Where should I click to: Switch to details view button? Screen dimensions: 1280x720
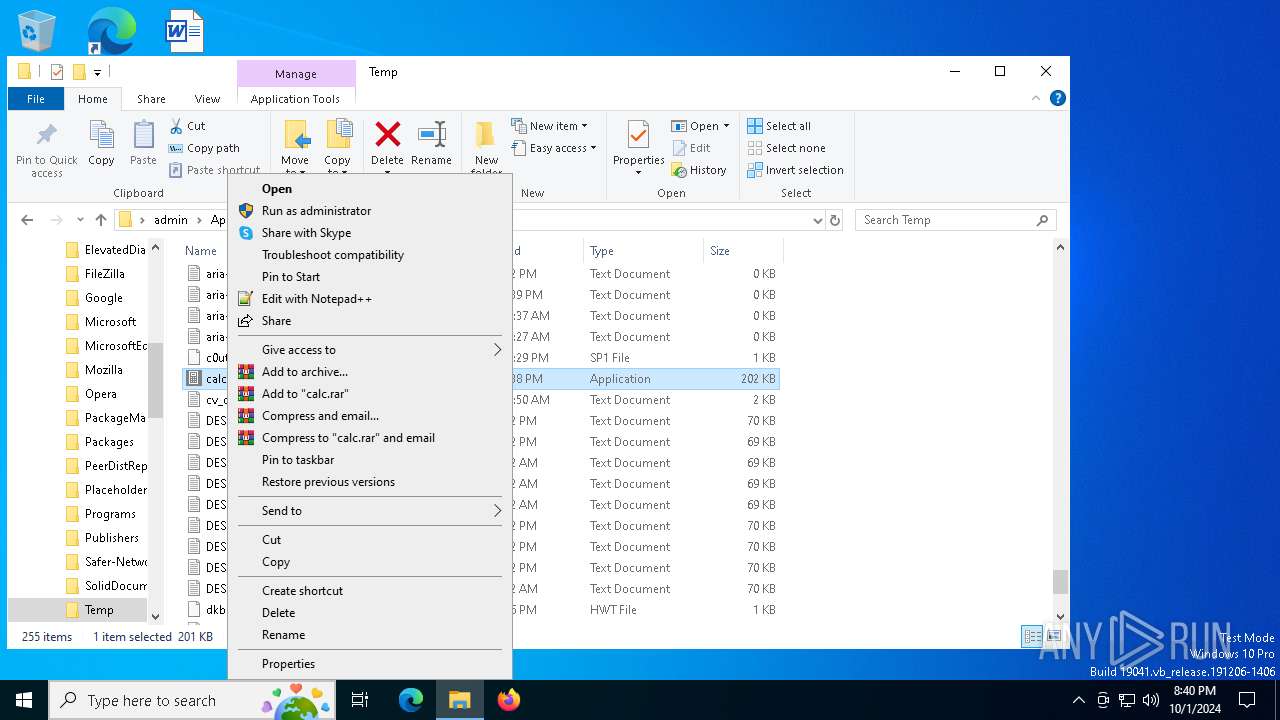[x=1032, y=637]
